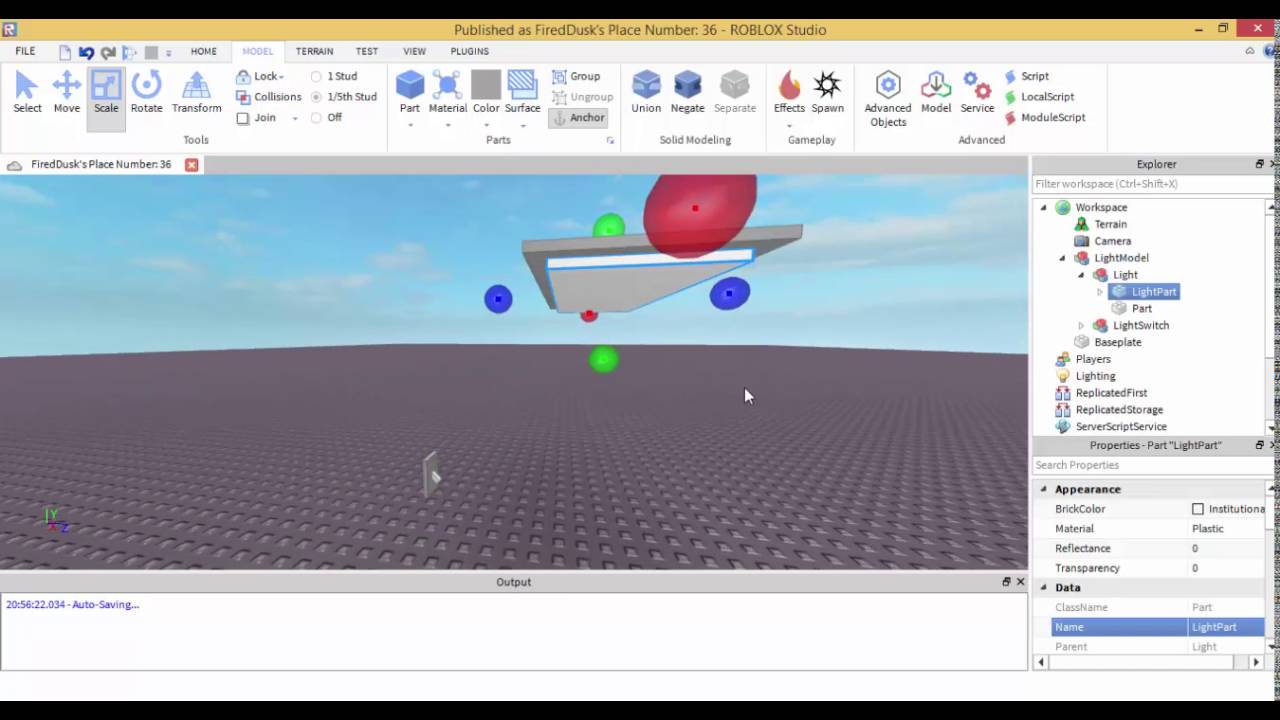Collapse the LightModel node

[1063, 258]
